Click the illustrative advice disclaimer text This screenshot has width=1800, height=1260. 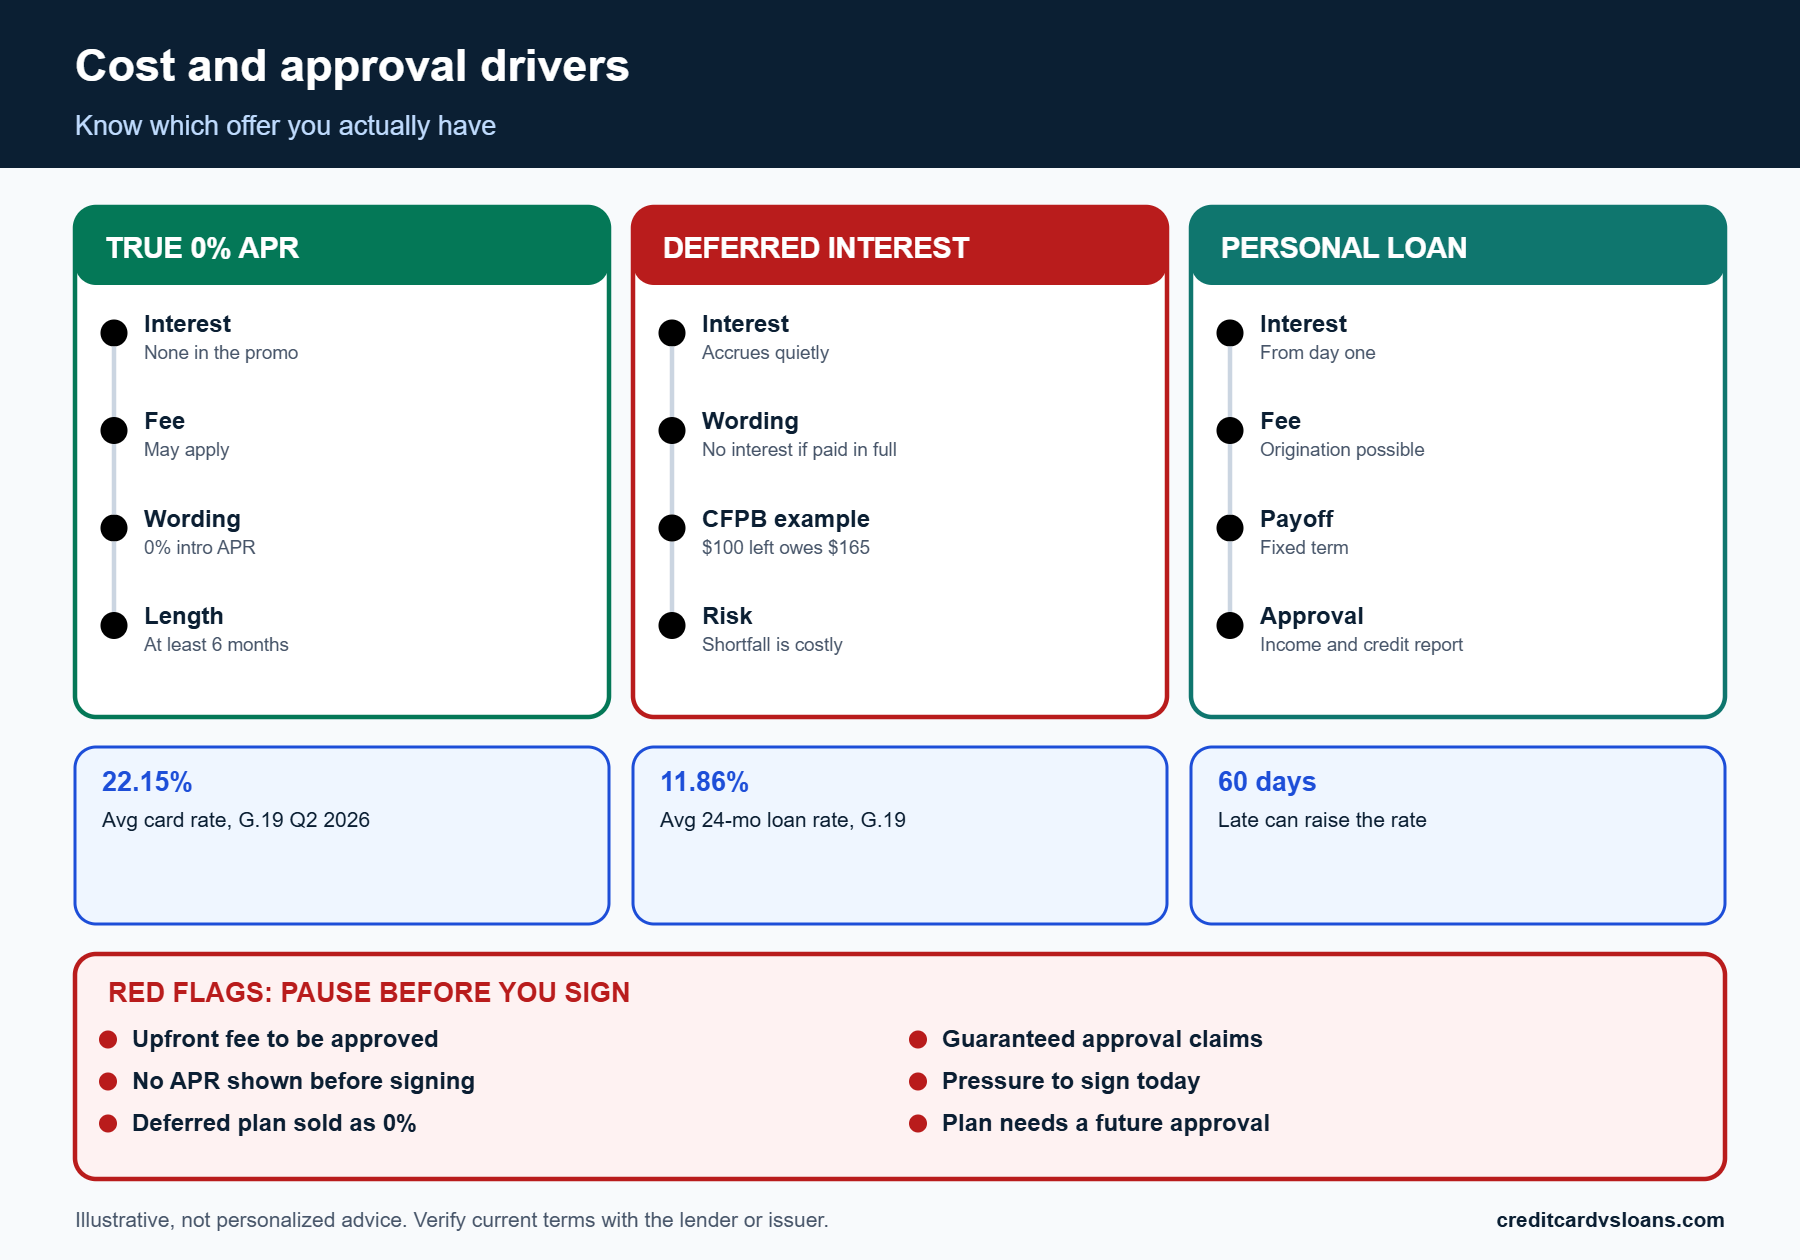point(452,1220)
